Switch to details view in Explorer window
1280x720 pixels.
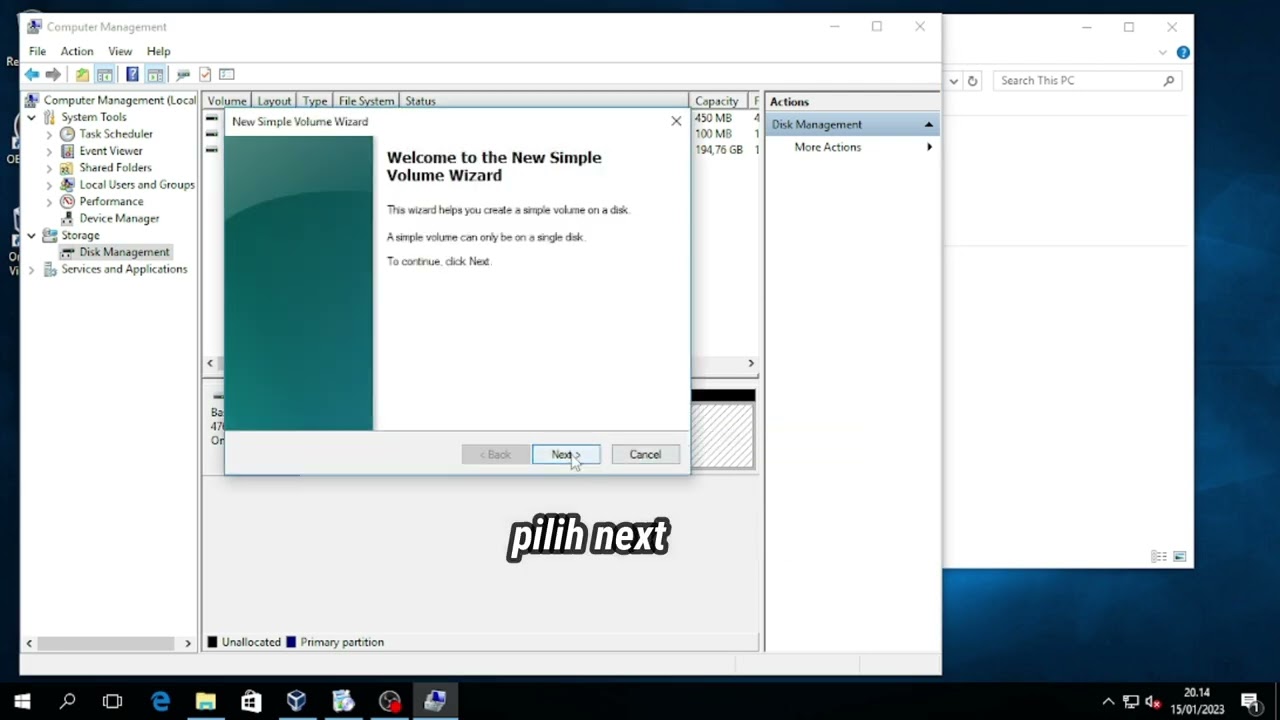pyautogui.click(x=1159, y=556)
